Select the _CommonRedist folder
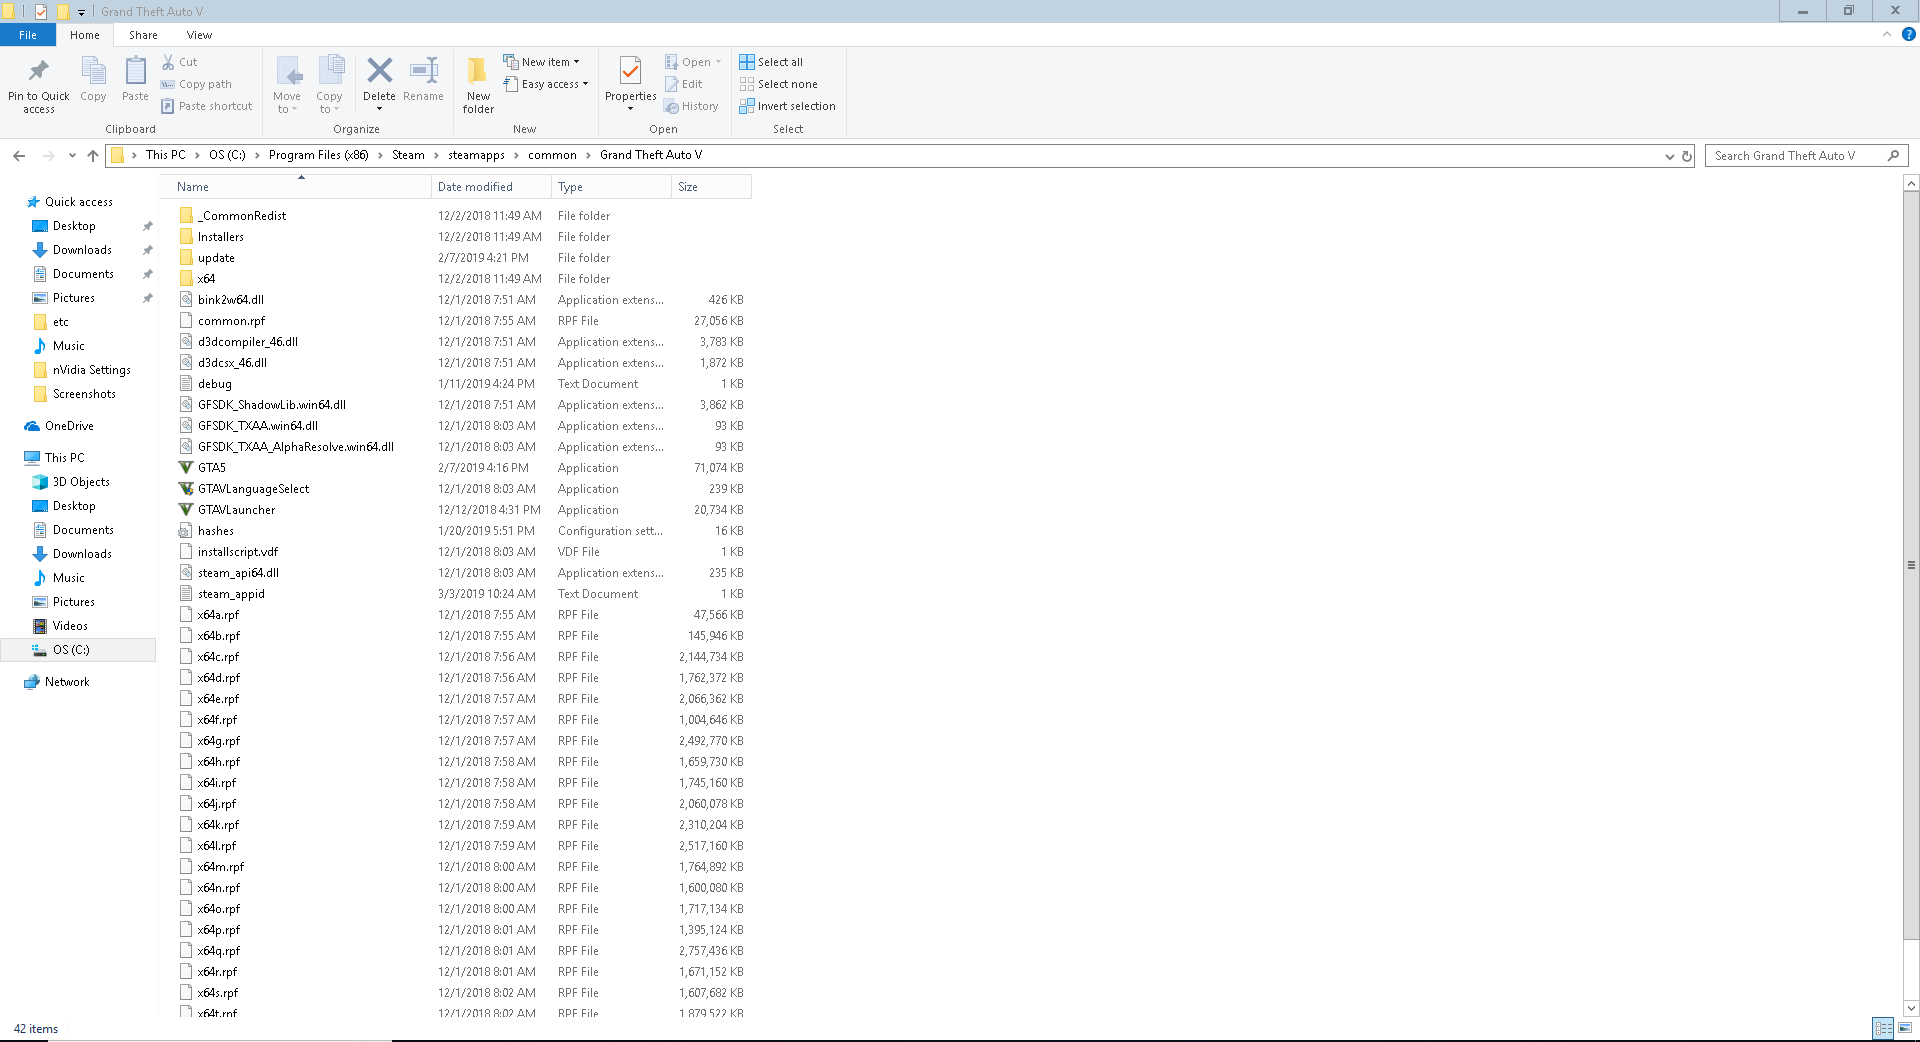 pos(242,216)
